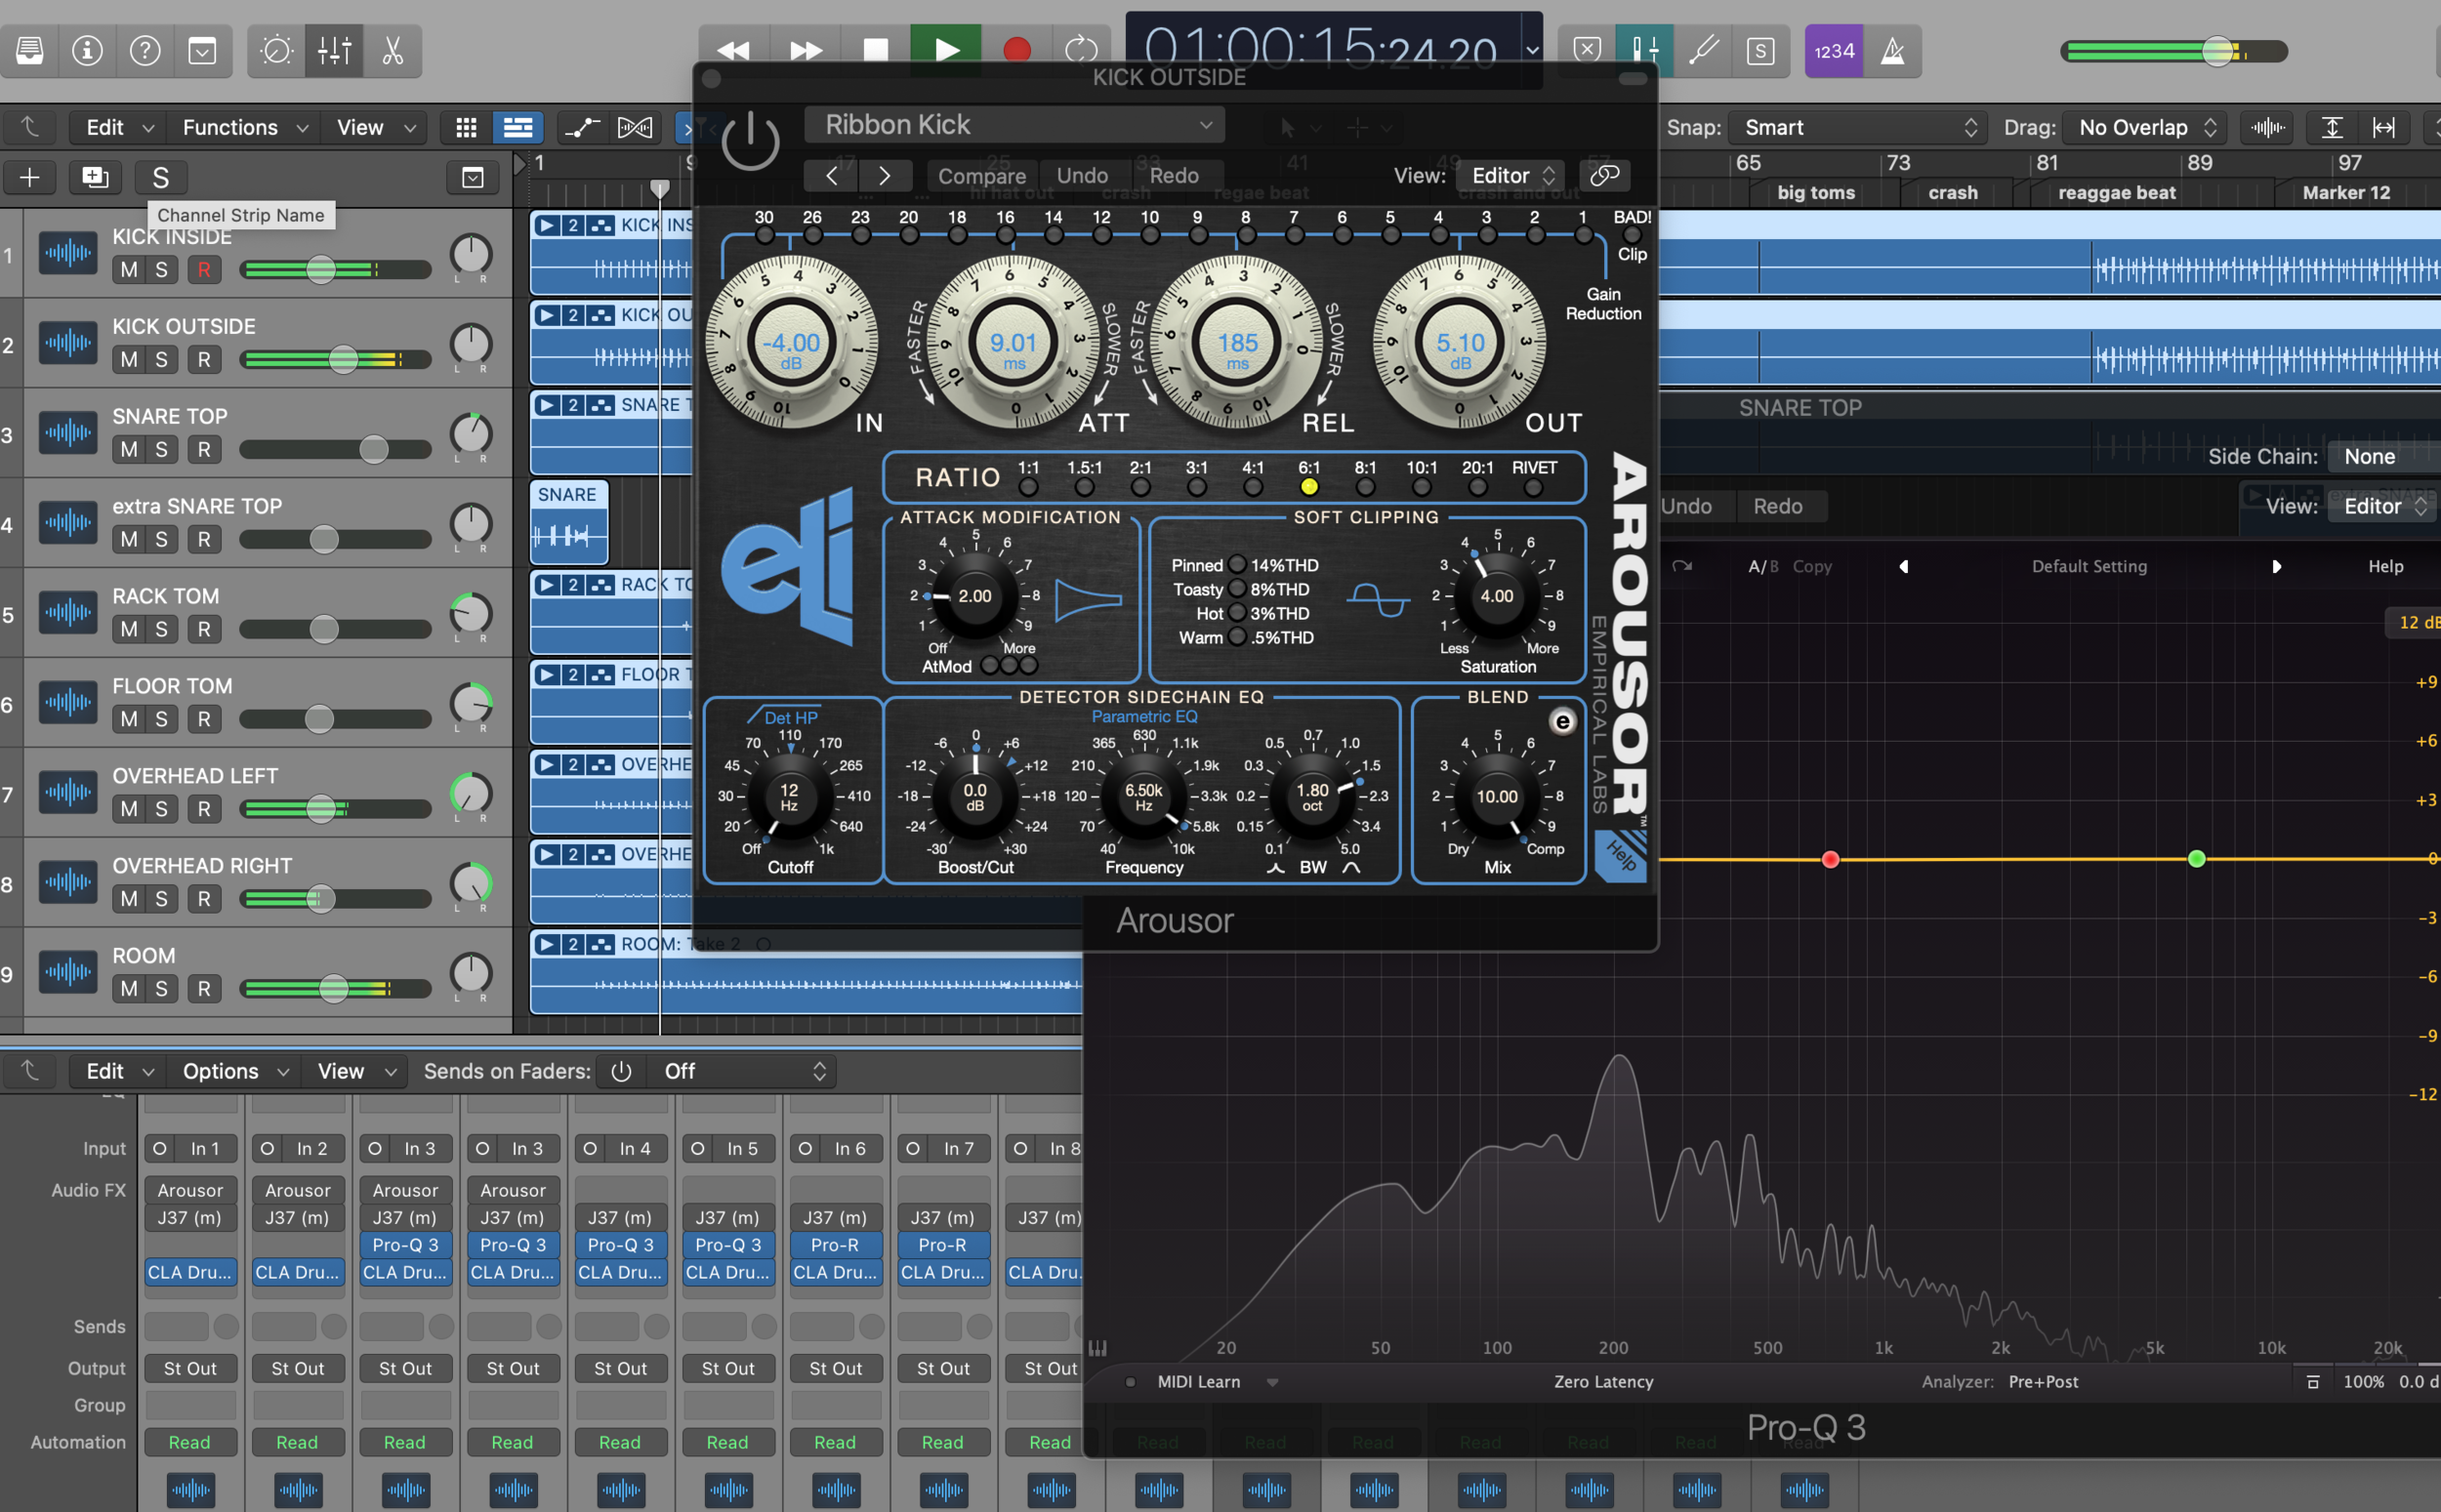Image resolution: width=2441 pixels, height=1512 pixels.
Task: Select the 4:1 ratio radio button
Action: (1252, 487)
